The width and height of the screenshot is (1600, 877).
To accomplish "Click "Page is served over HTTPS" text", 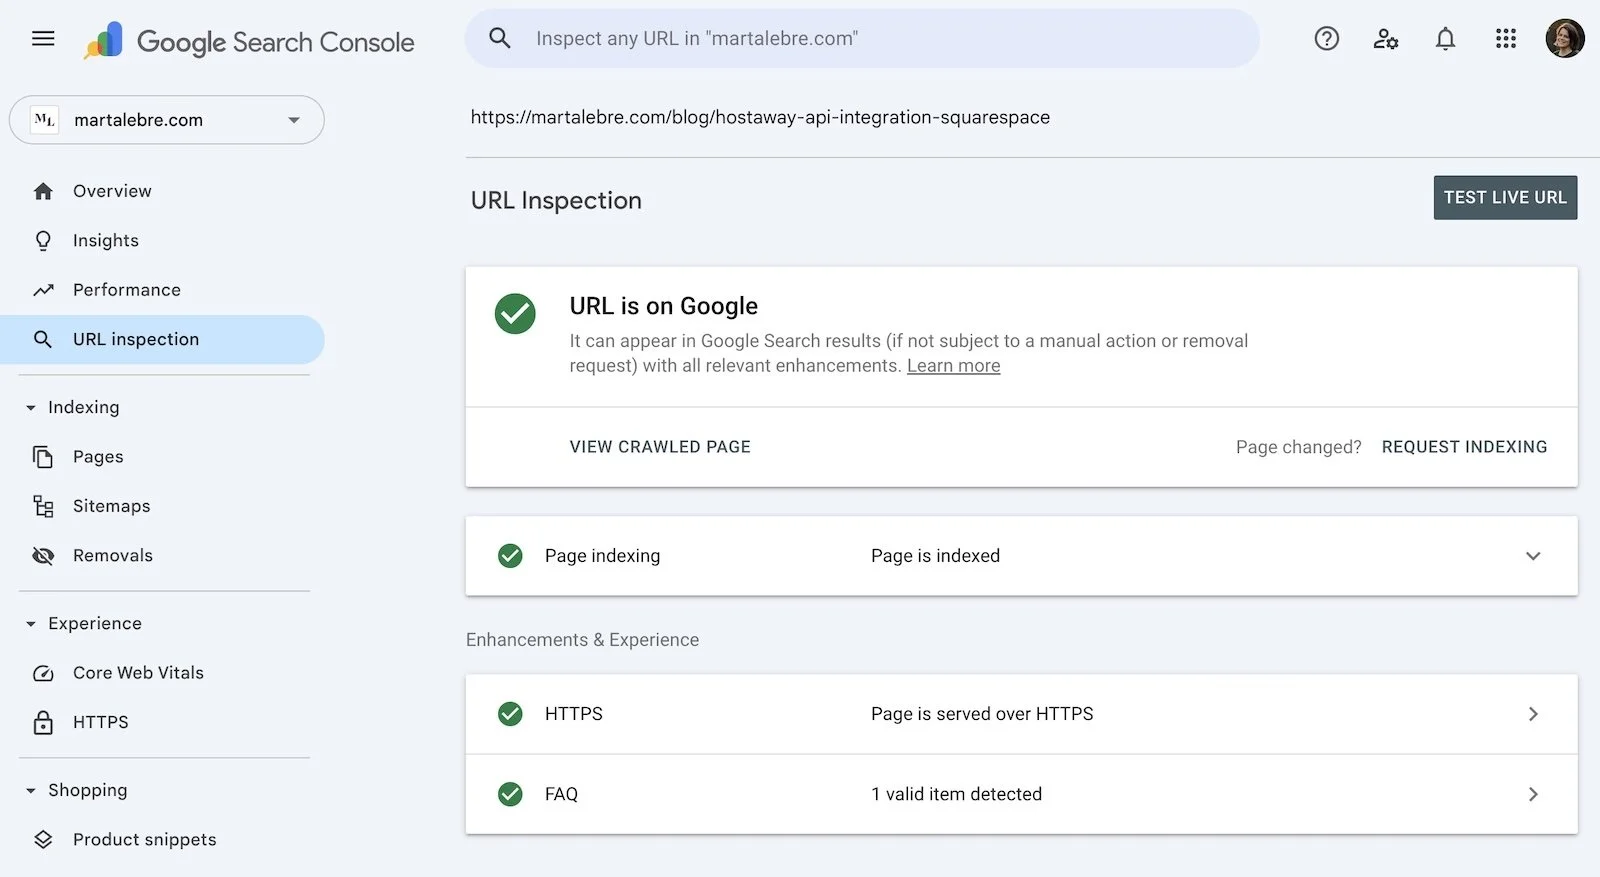I will [982, 714].
